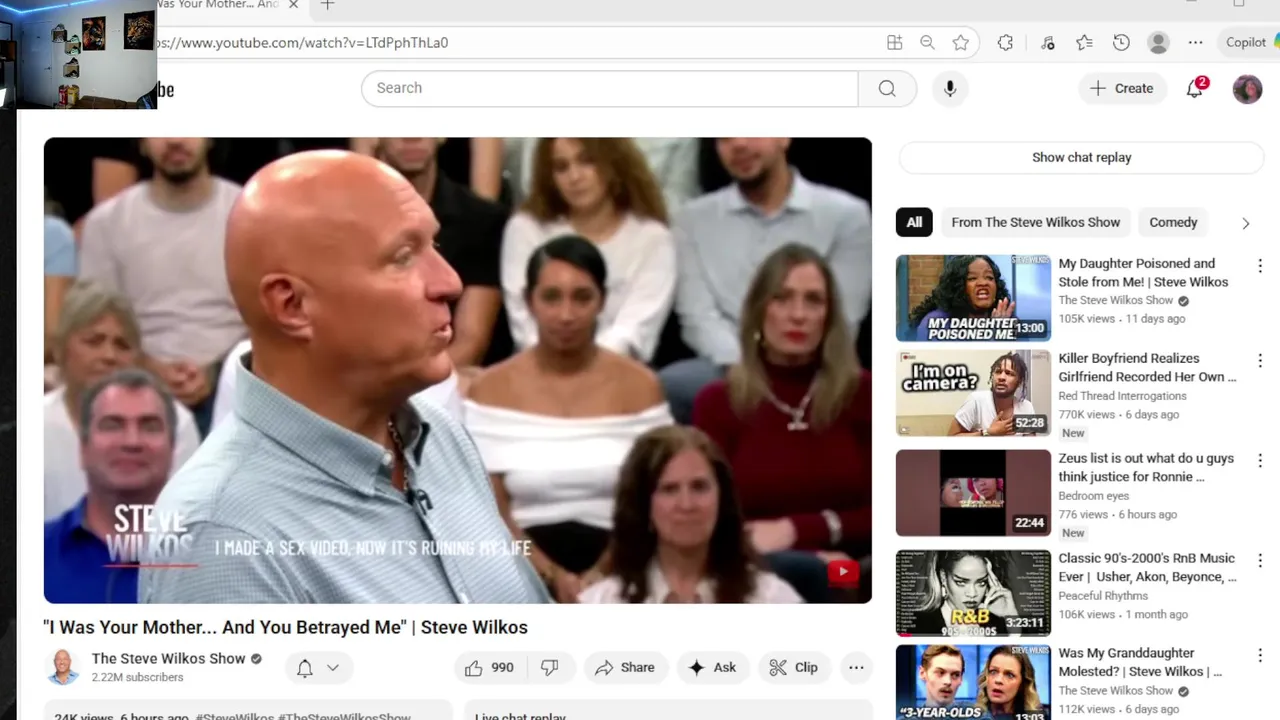
Task: Open The Steve Wilkos Show channel name
Action: point(168,658)
